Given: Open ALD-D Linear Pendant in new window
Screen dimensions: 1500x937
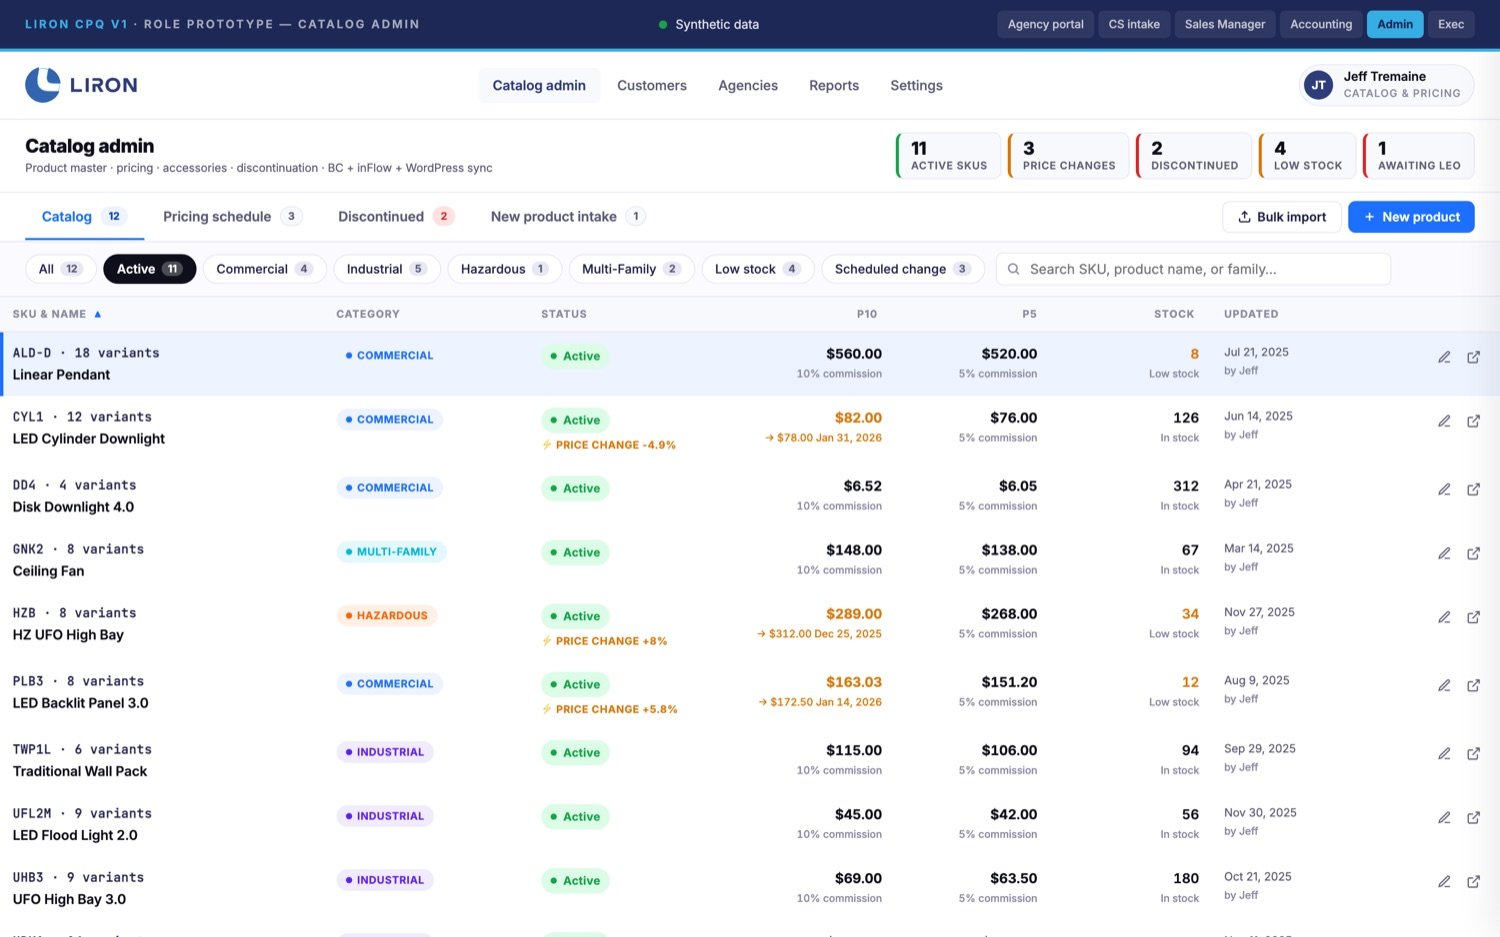Looking at the screenshot, I should coord(1473,357).
